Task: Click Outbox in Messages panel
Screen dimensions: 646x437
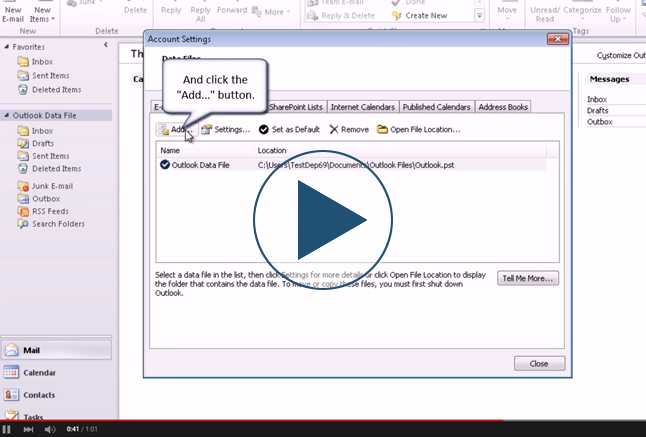Action: (x=600, y=122)
